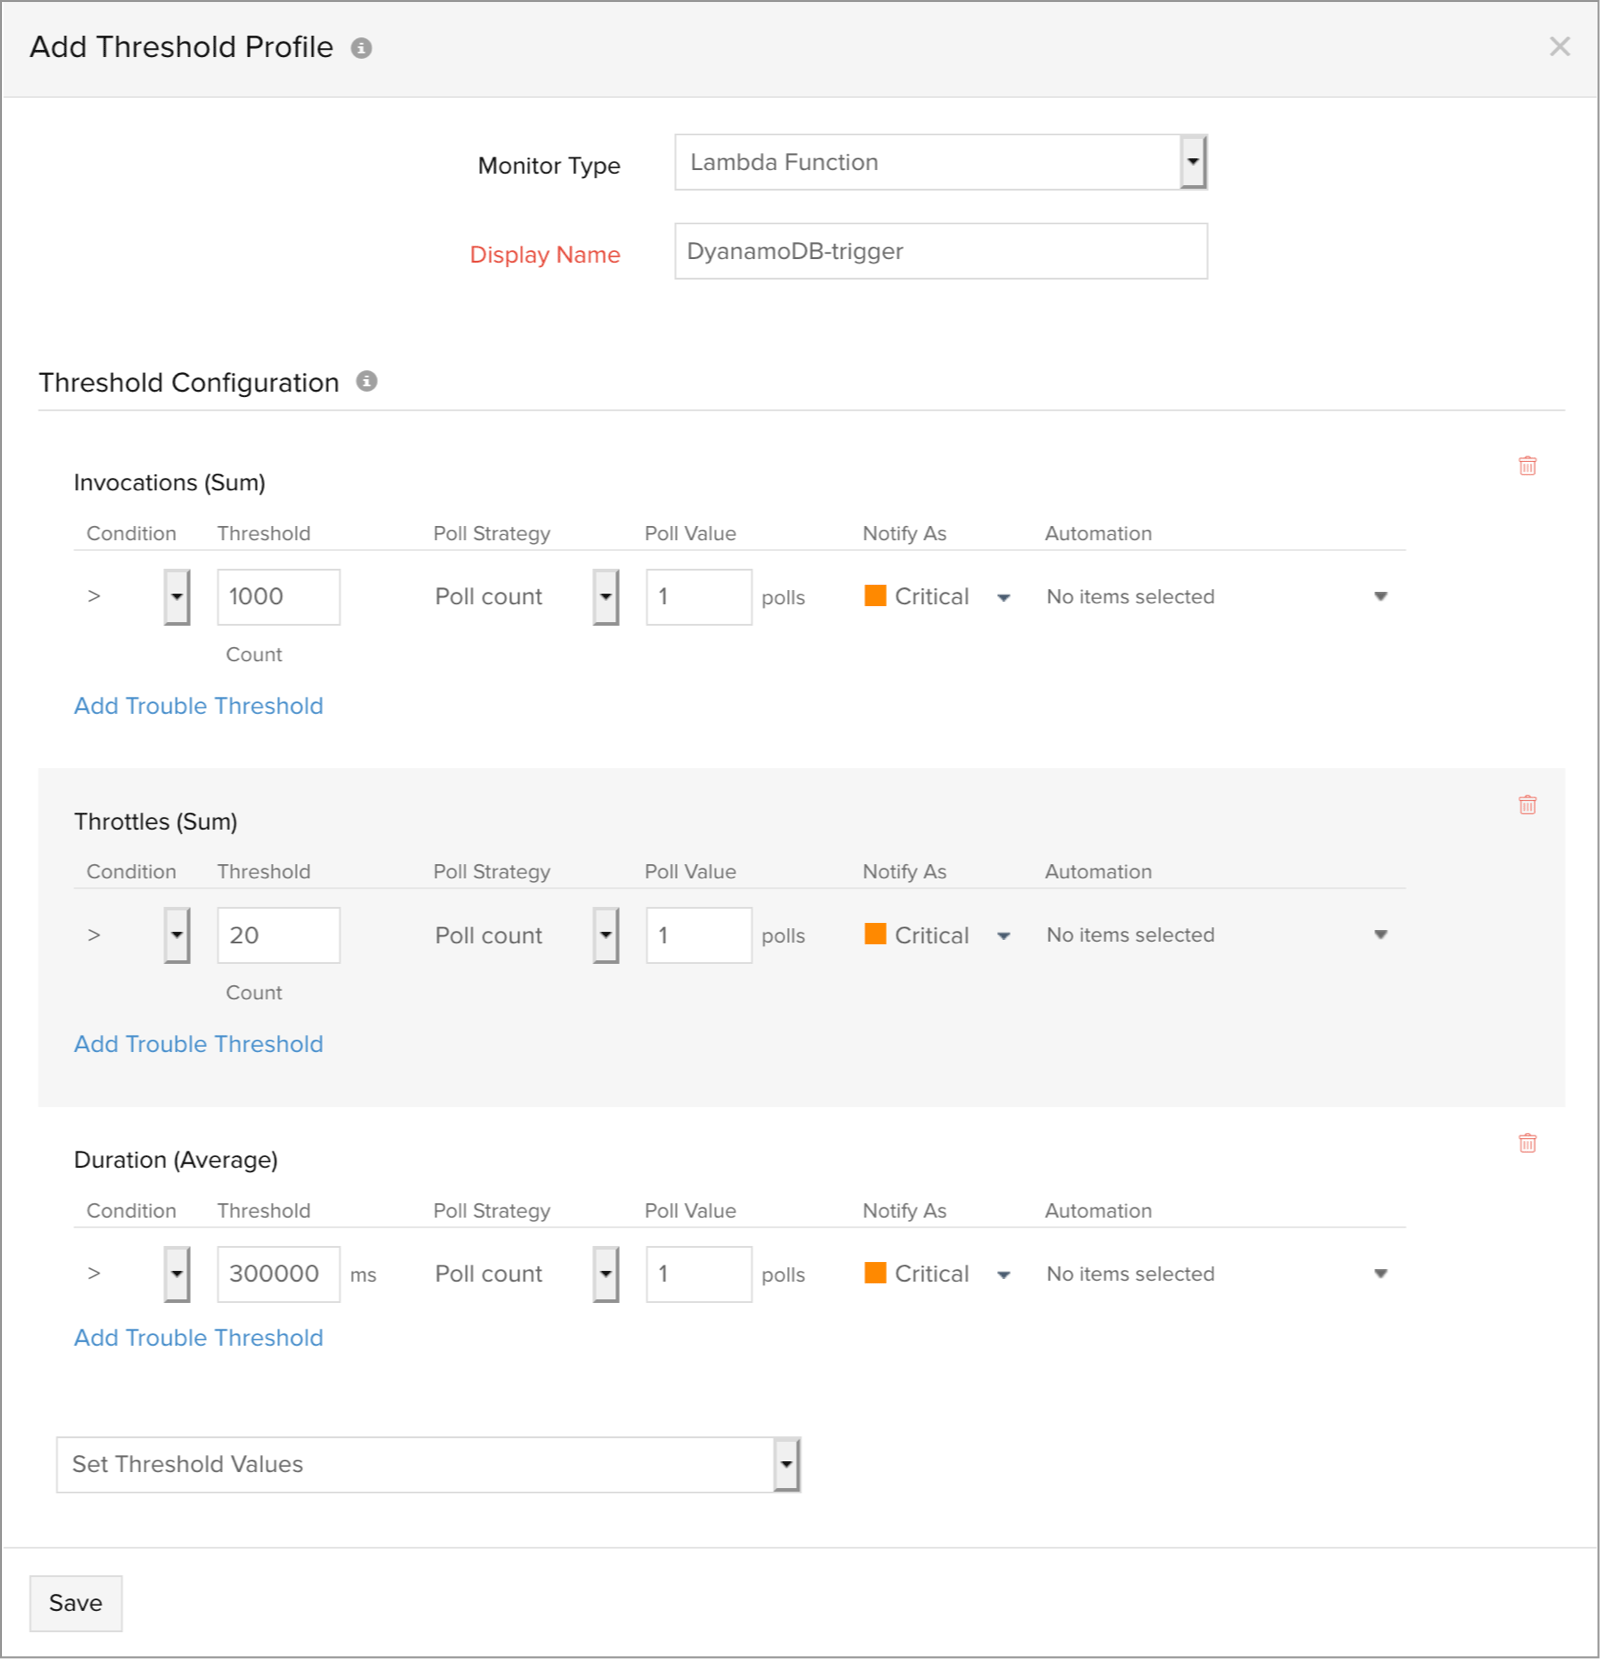Expand the Condition dropdown under Invocations
The width and height of the screenshot is (1600, 1659).
[x=176, y=596]
